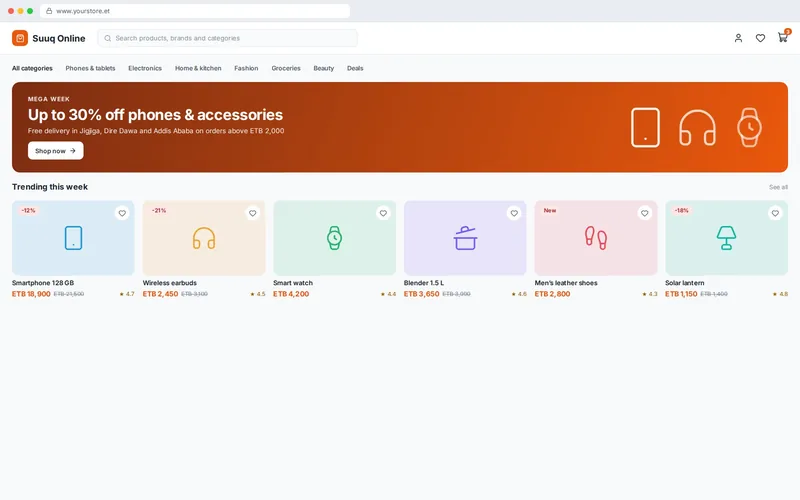The height and width of the screenshot is (500, 800).
Task: Click the Trending this week heading
Action: pyautogui.click(x=50, y=187)
